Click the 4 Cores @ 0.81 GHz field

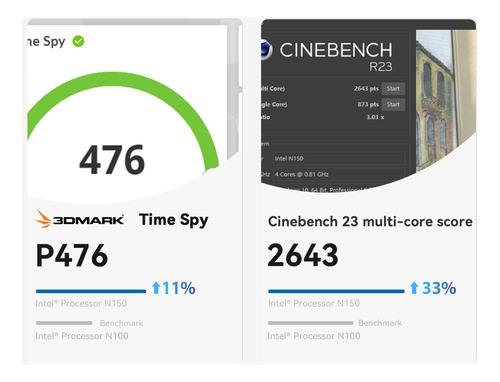pos(339,174)
